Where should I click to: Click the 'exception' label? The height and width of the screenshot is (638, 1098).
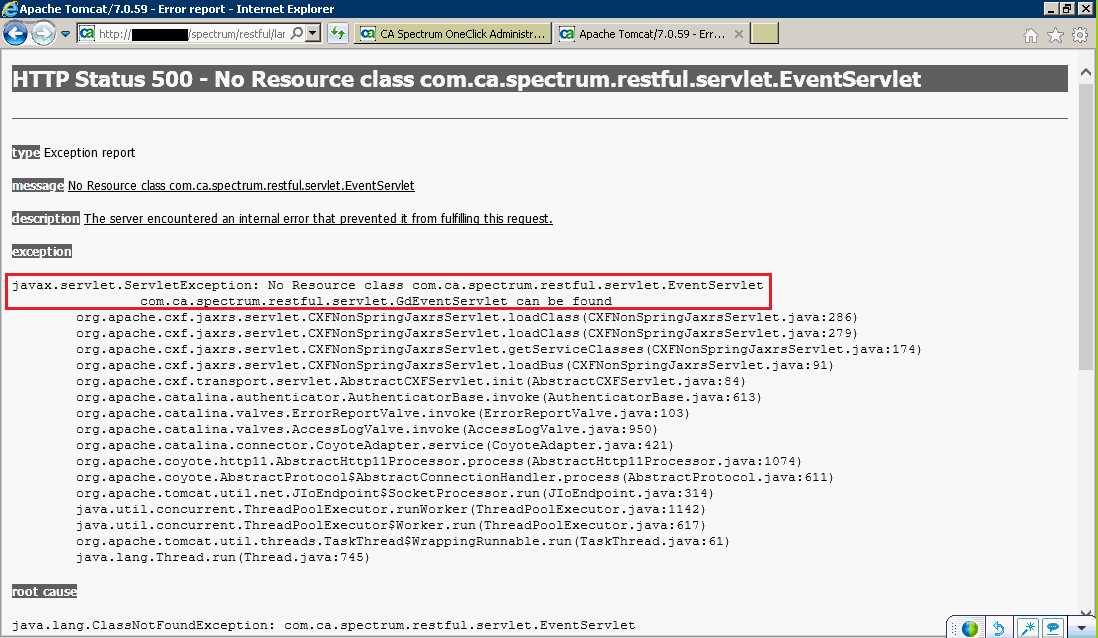[x=42, y=251]
